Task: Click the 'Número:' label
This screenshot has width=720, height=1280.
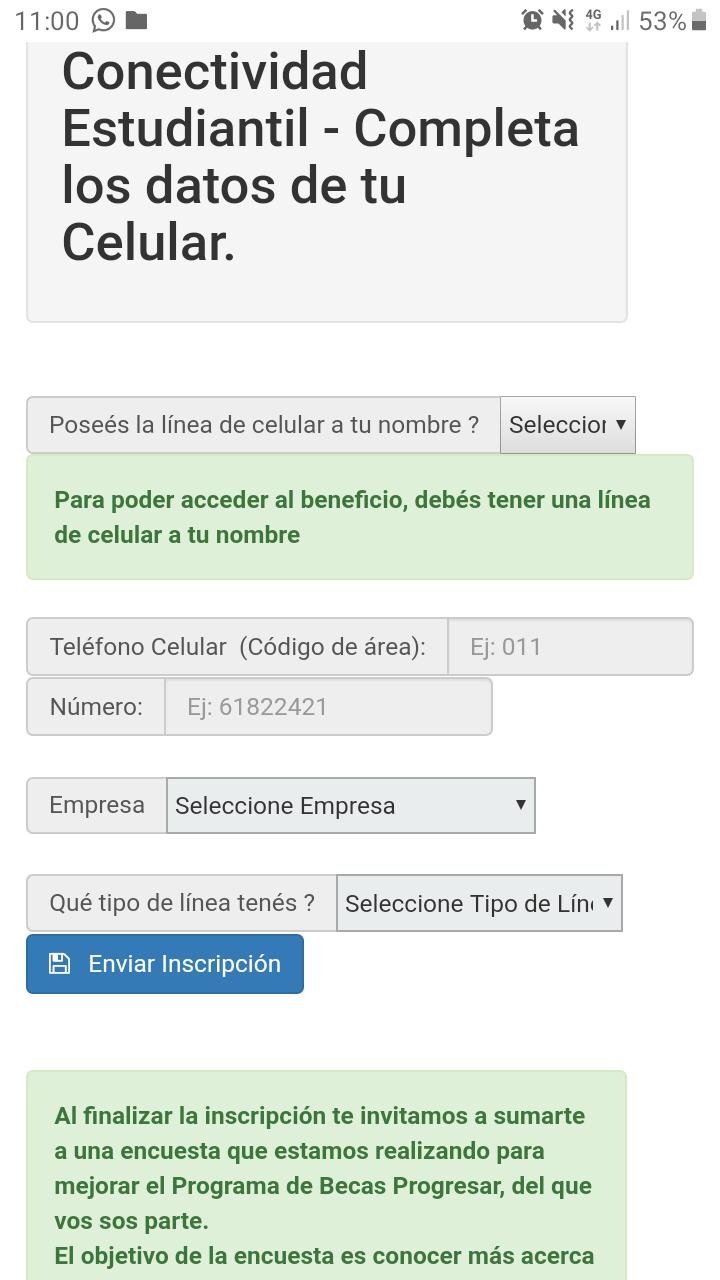Action: pos(96,706)
